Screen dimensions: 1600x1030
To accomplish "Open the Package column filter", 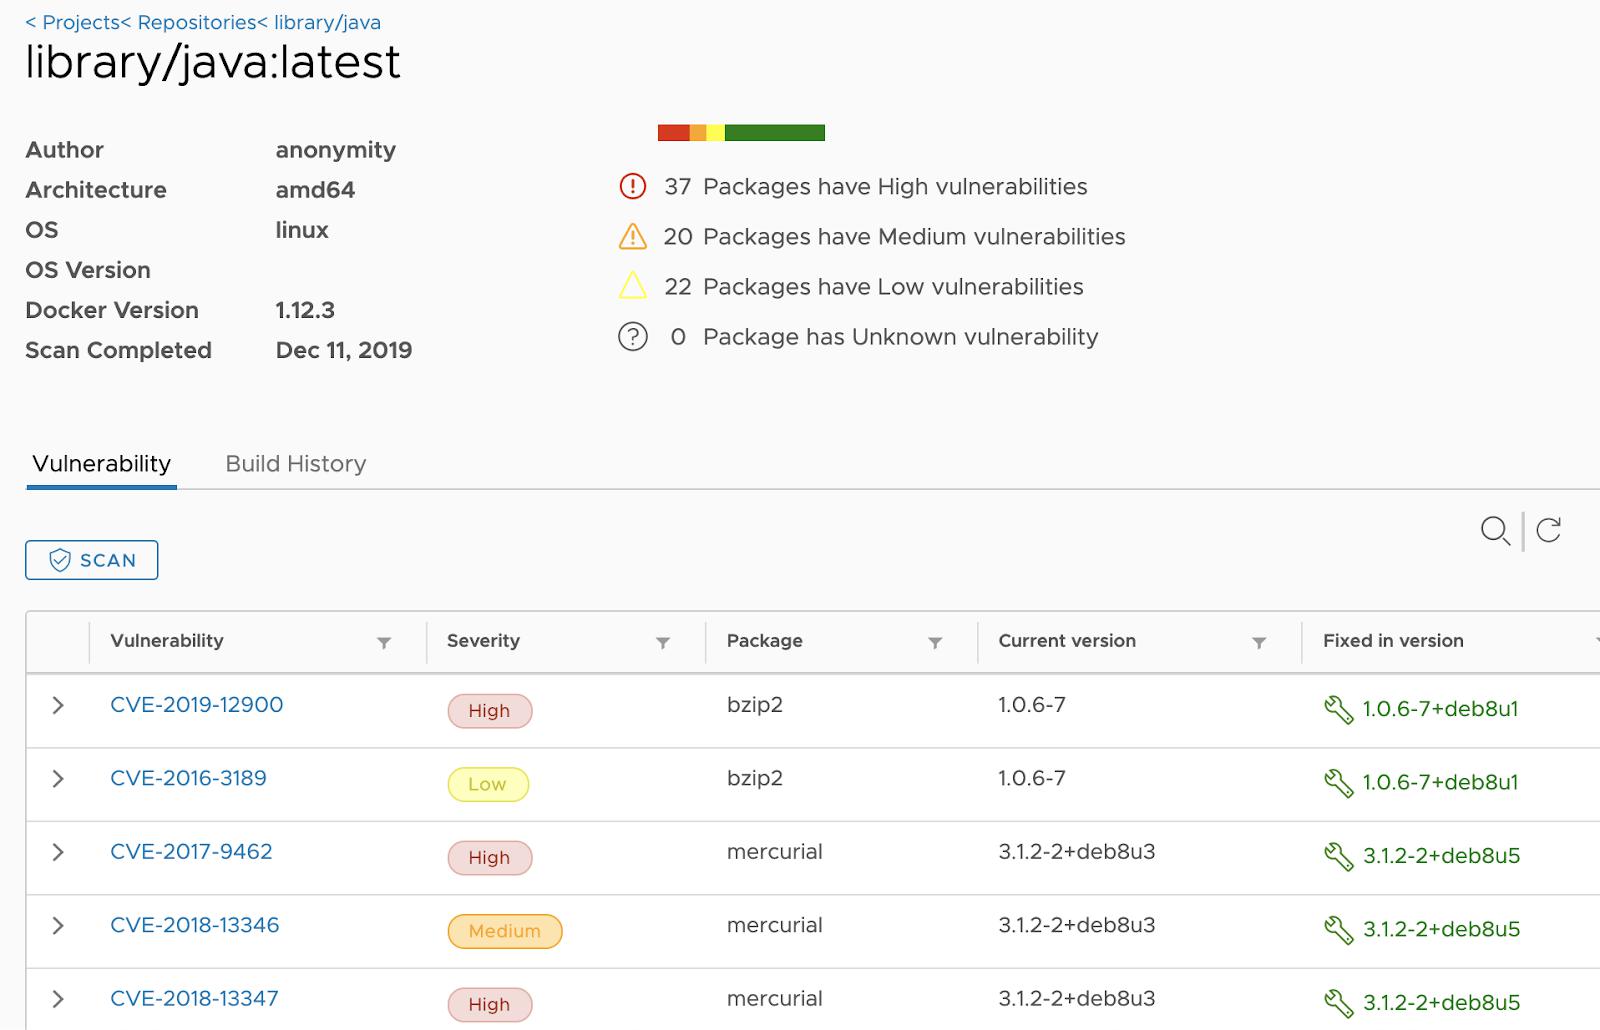I will pyautogui.click(x=935, y=643).
